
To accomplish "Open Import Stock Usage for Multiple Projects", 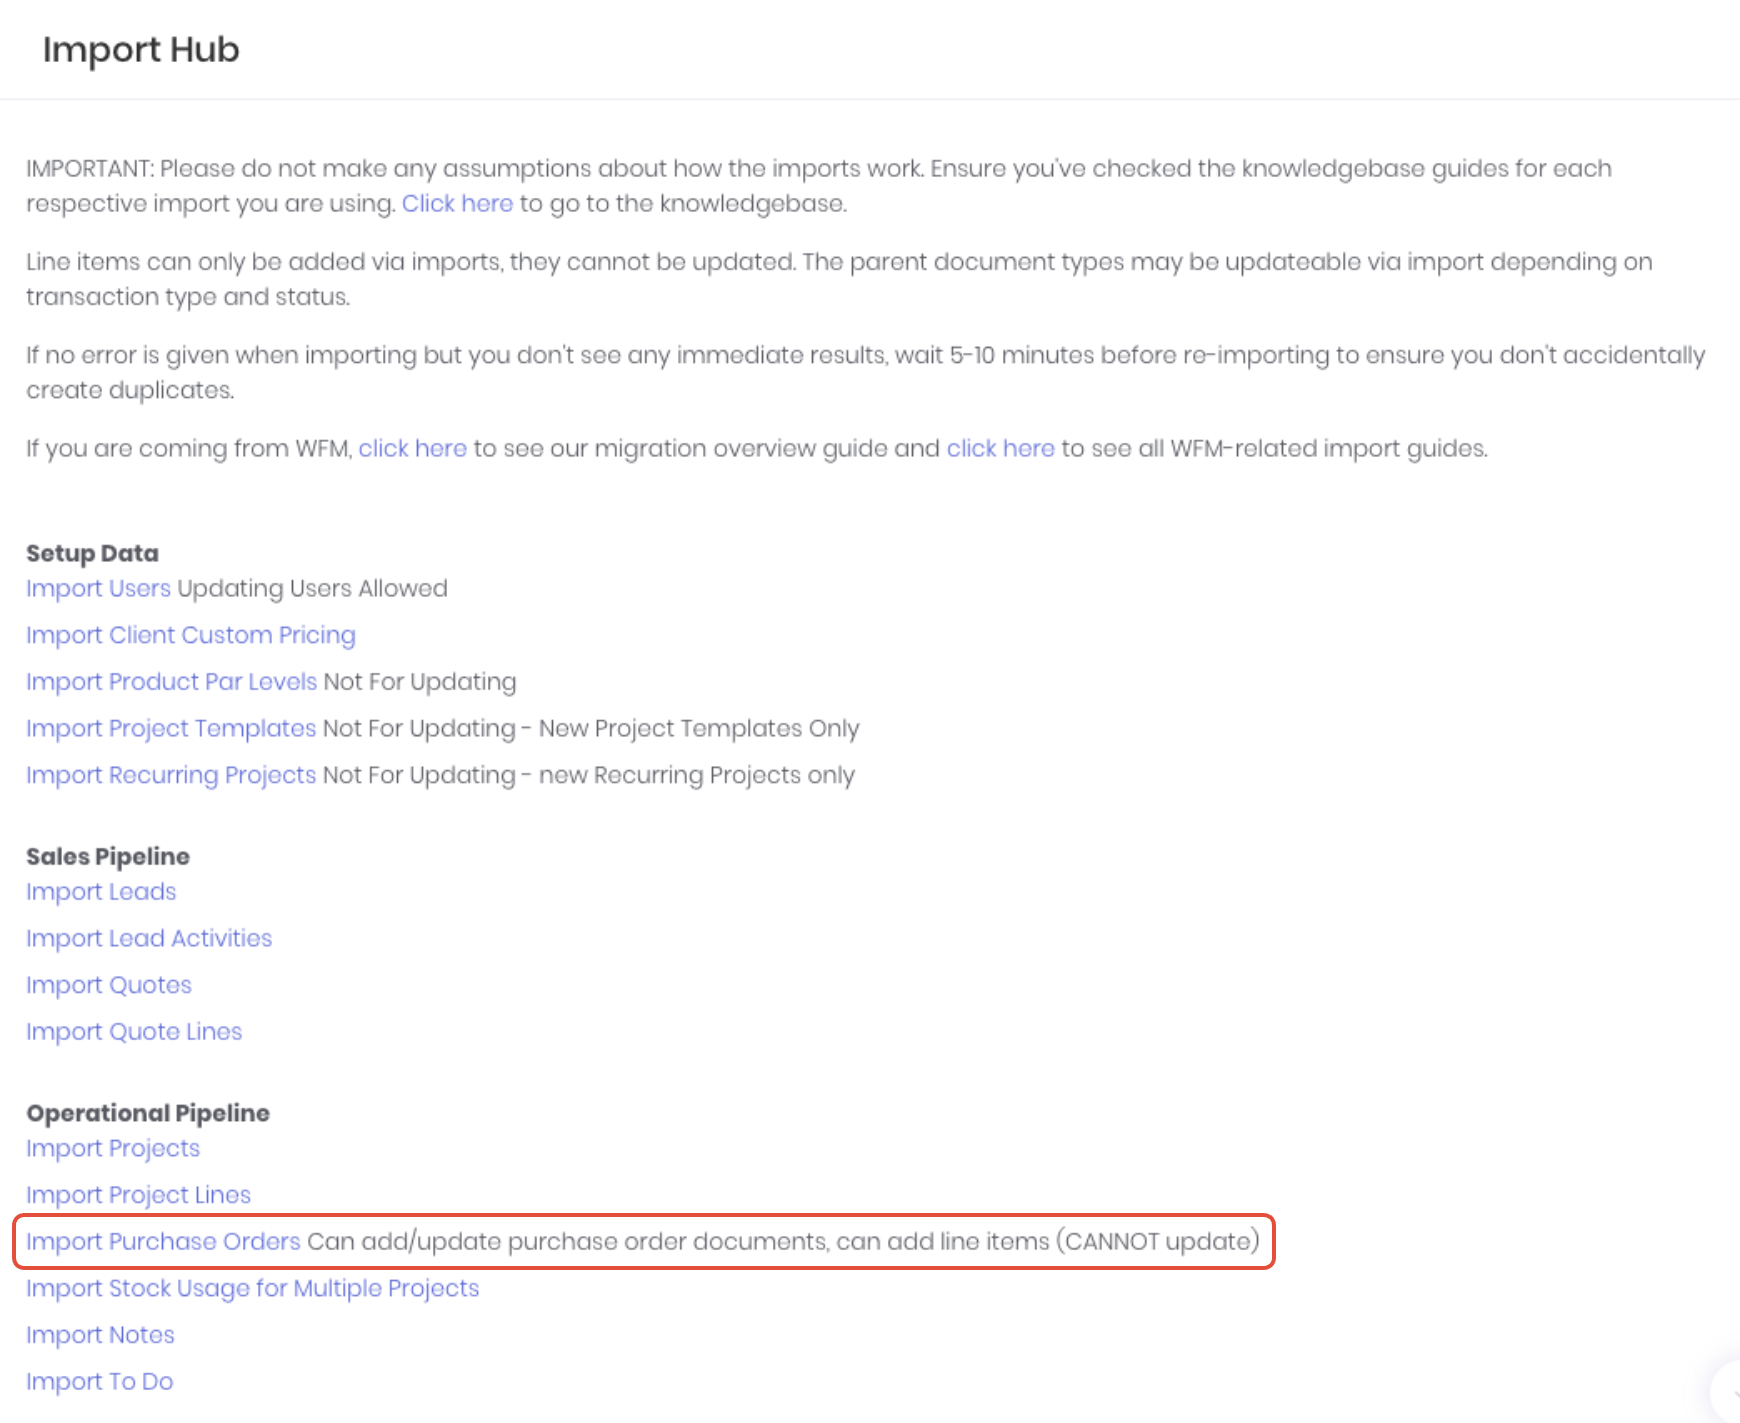I will point(252,1288).
